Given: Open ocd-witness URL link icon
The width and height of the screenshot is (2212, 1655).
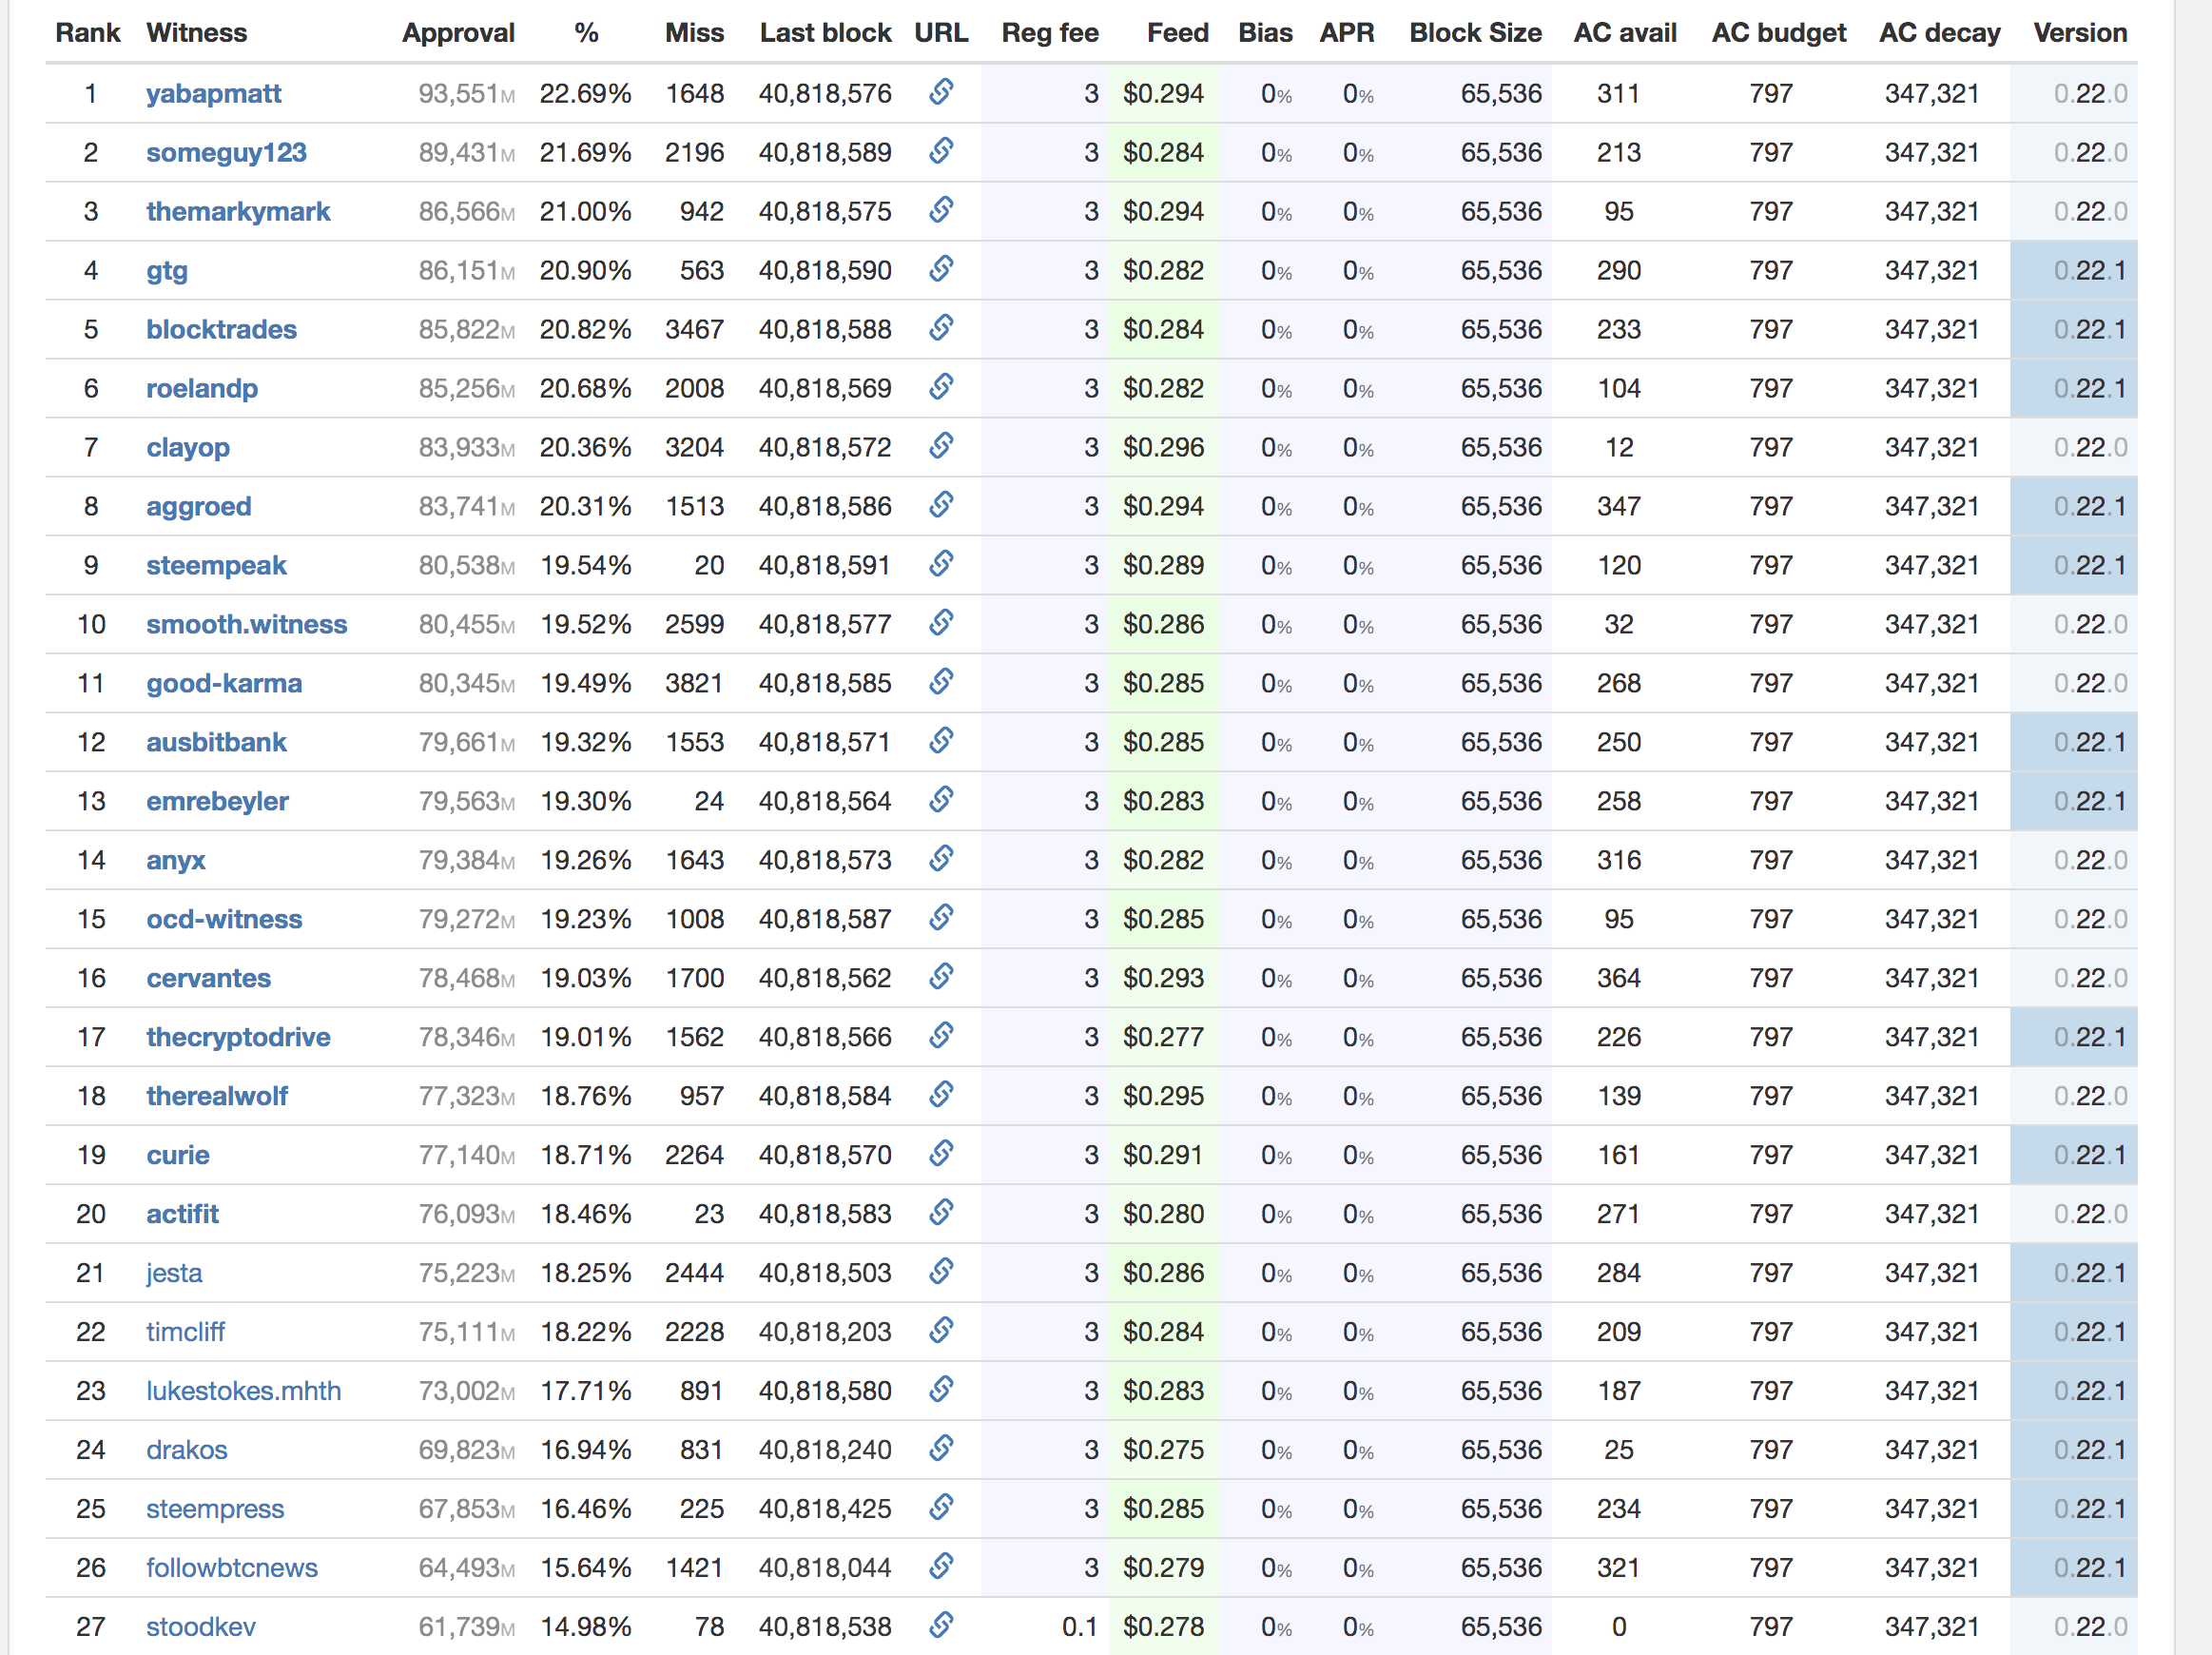Looking at the screenshot, I should [941, 918].
